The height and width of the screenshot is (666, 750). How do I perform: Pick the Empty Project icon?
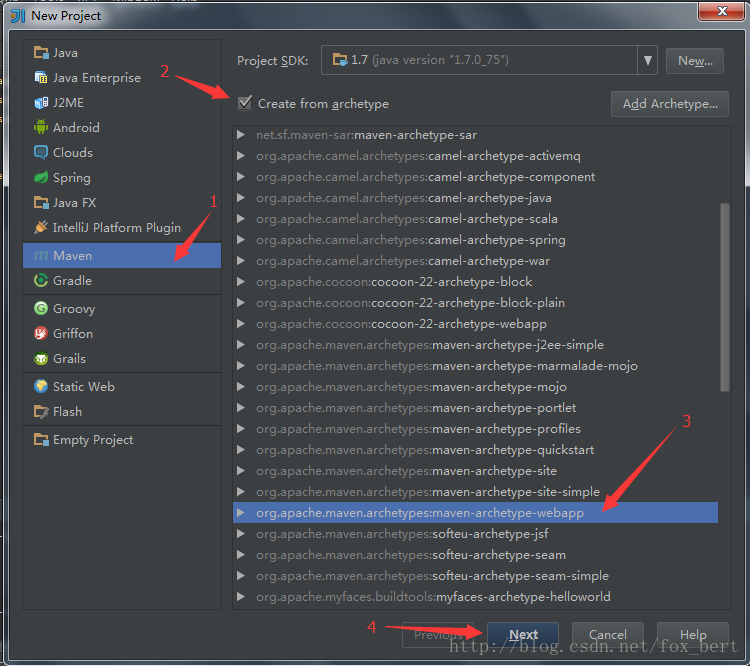click(41, 440)
